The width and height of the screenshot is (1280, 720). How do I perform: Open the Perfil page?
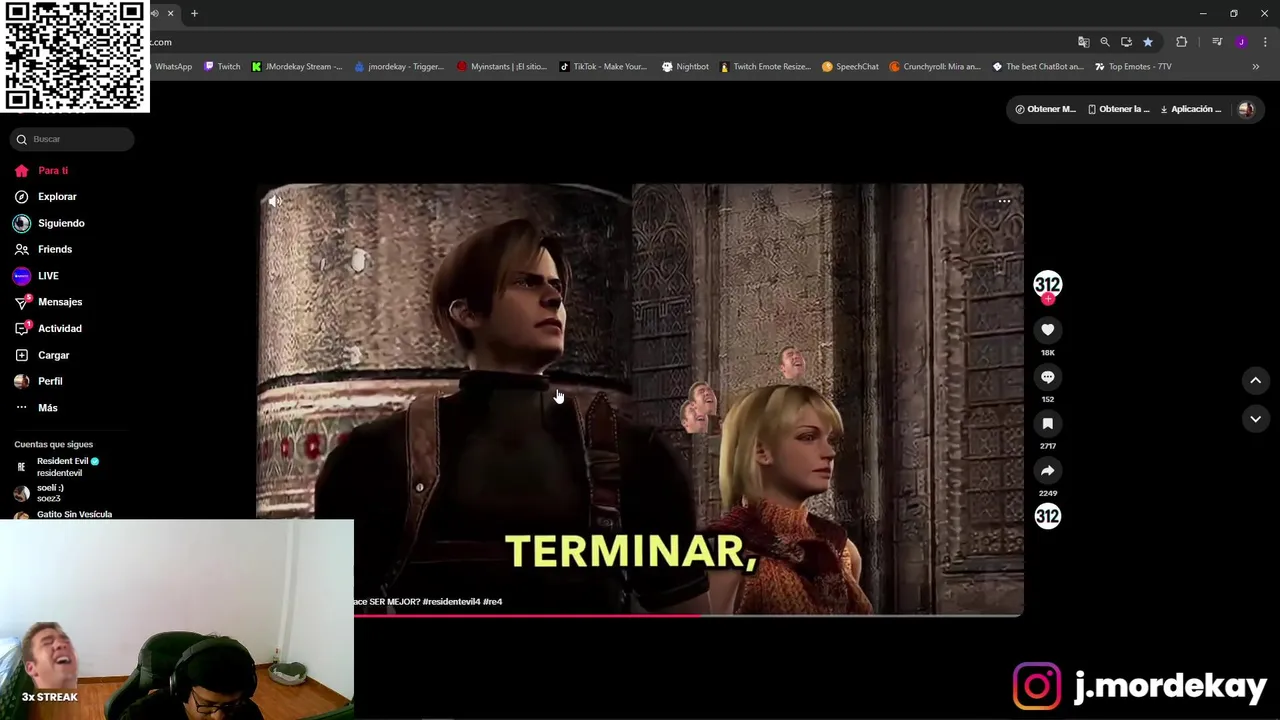pyautogui.click(x=38, y=381)
